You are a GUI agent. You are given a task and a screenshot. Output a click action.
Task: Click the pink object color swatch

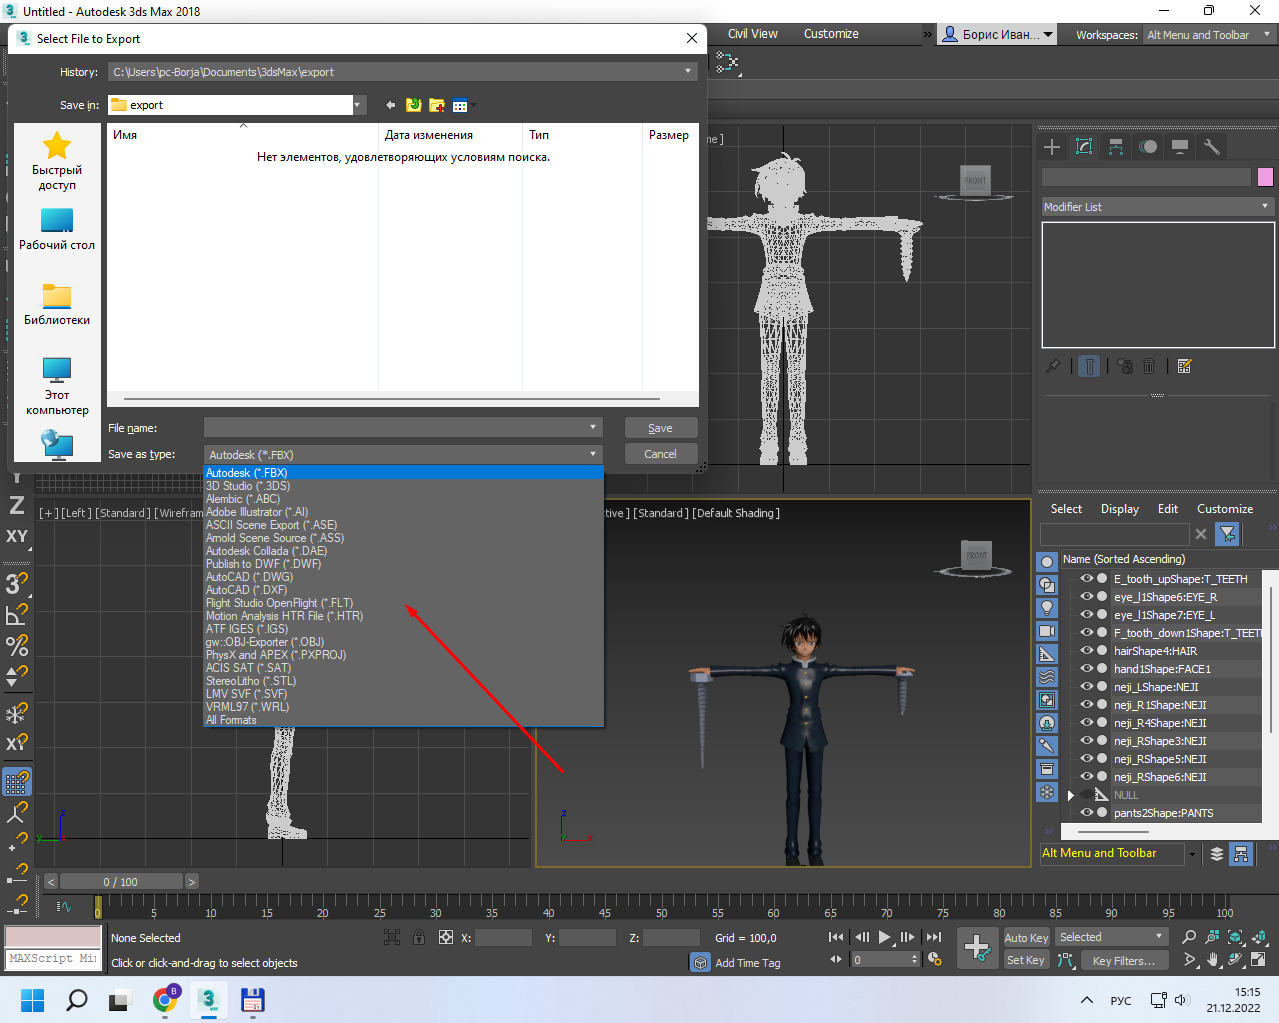[1265, 177]
